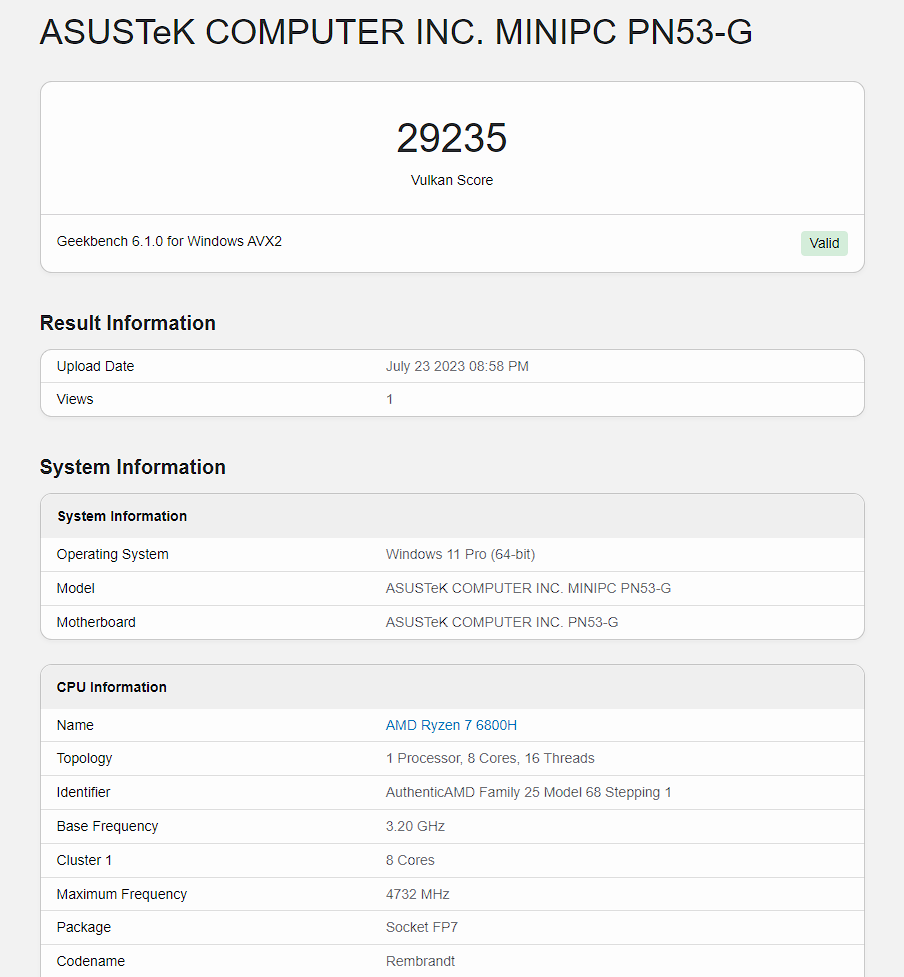Click the Maximum Frequency label
The height and width of the screenshot is (977, 904).
(x=121, y=894)
